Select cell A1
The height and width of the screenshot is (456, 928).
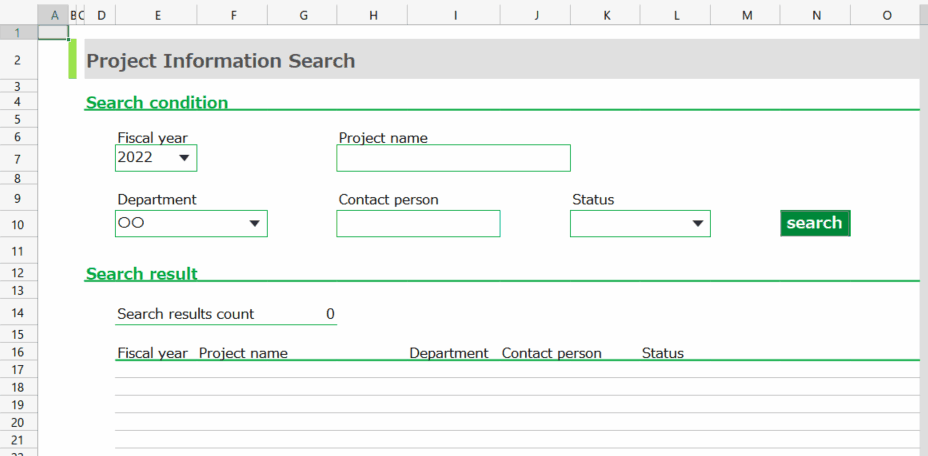(x=53, y=32)
